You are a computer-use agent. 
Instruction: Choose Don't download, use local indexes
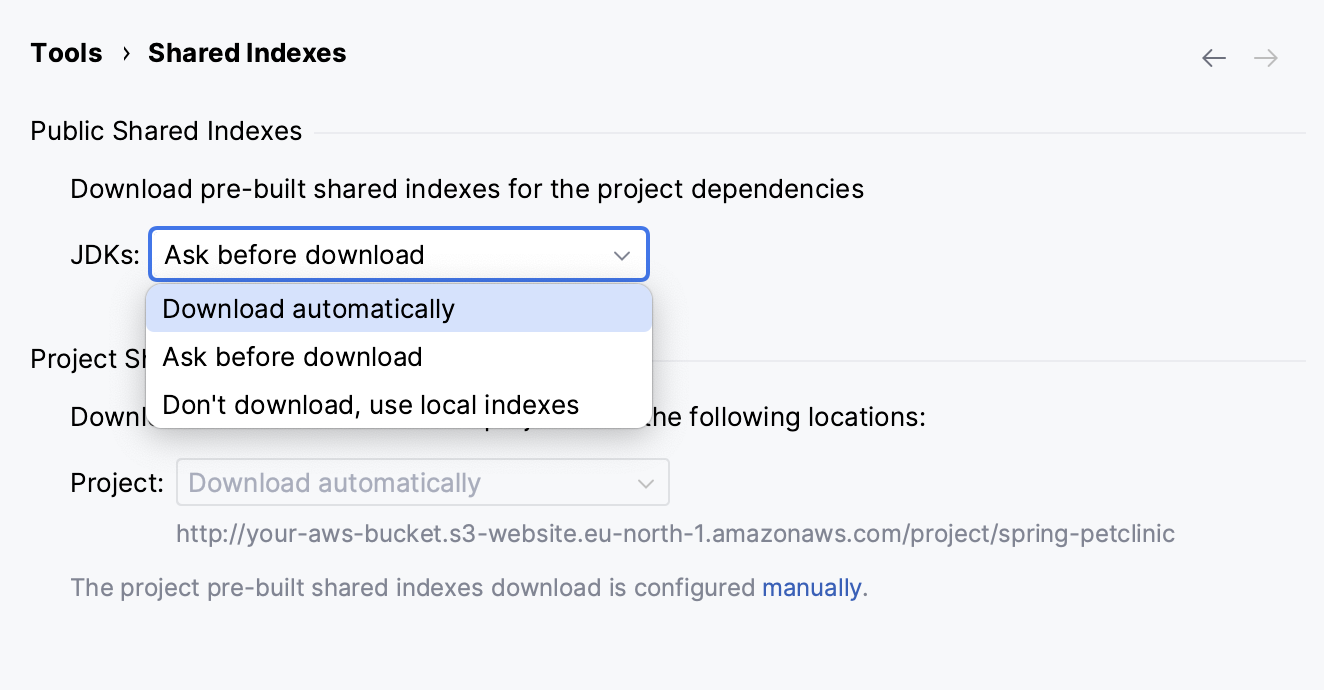click(371, 405)
